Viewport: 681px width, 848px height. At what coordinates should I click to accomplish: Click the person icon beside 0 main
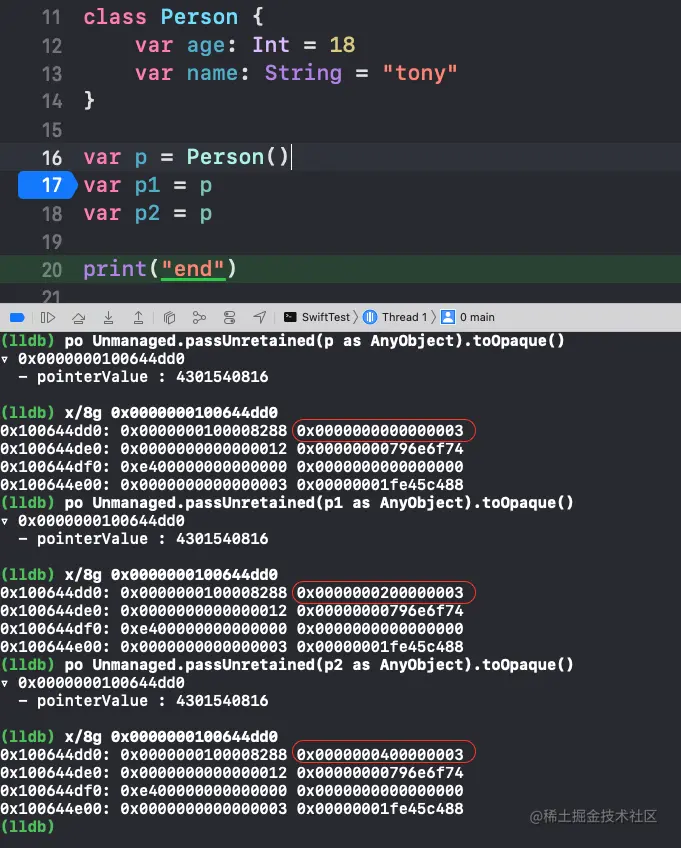(448, 317)
